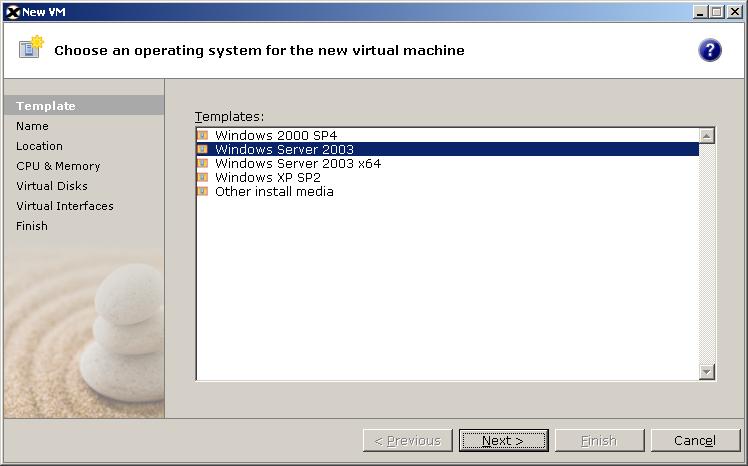Pick the Windows XP SP2 template
Image resolution: width=748 pixels, height=466 pixels.
447,177
